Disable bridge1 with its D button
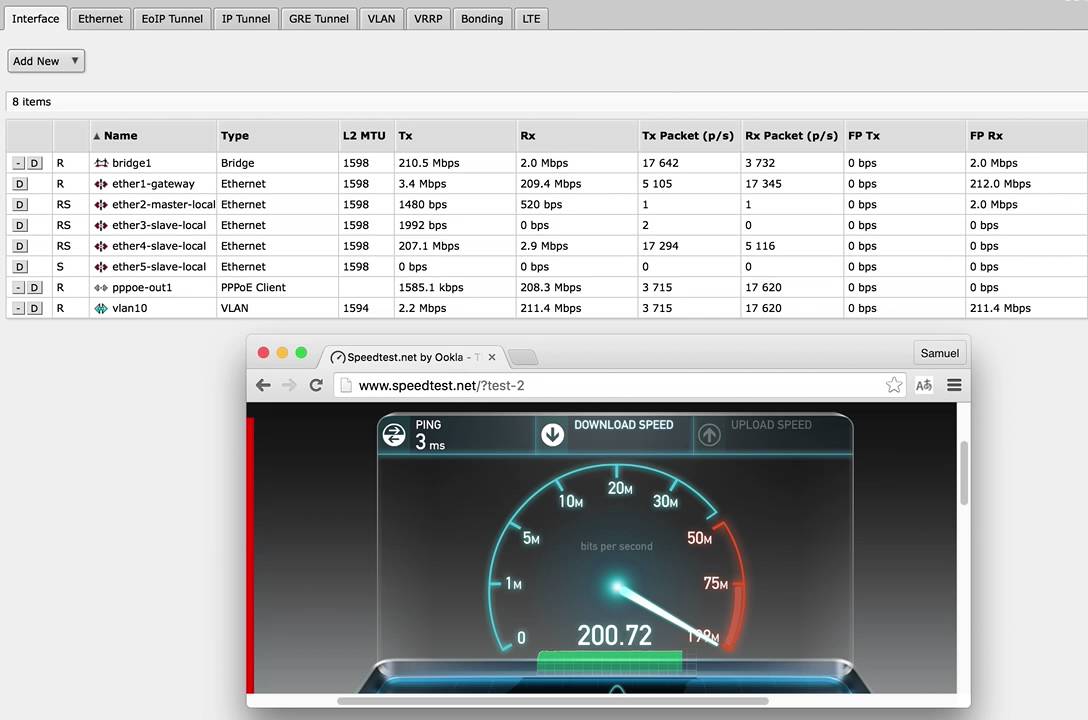 [34, 163]
